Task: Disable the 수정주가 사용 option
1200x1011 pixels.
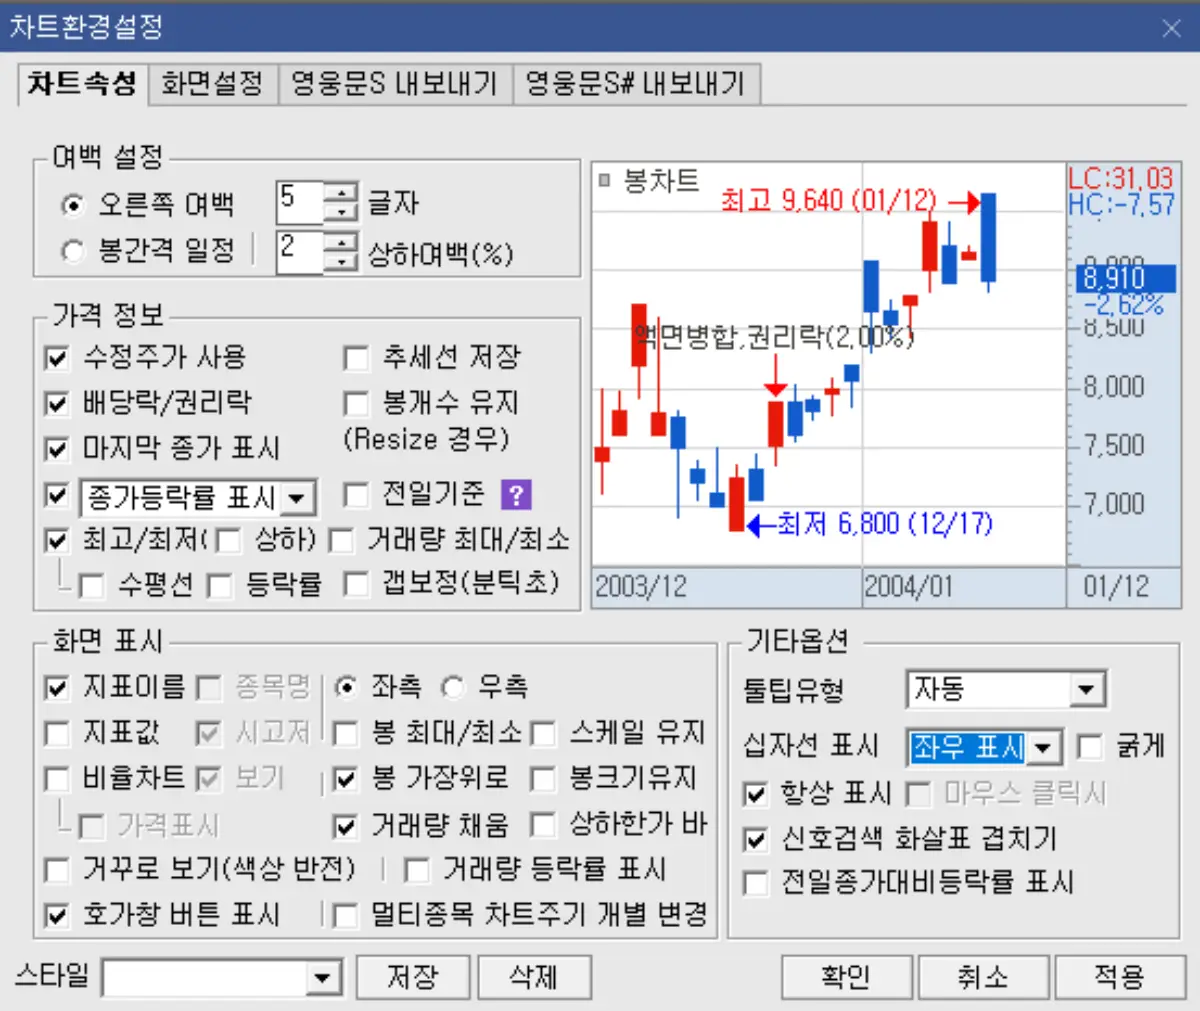Action: click(x=57, y=357)
